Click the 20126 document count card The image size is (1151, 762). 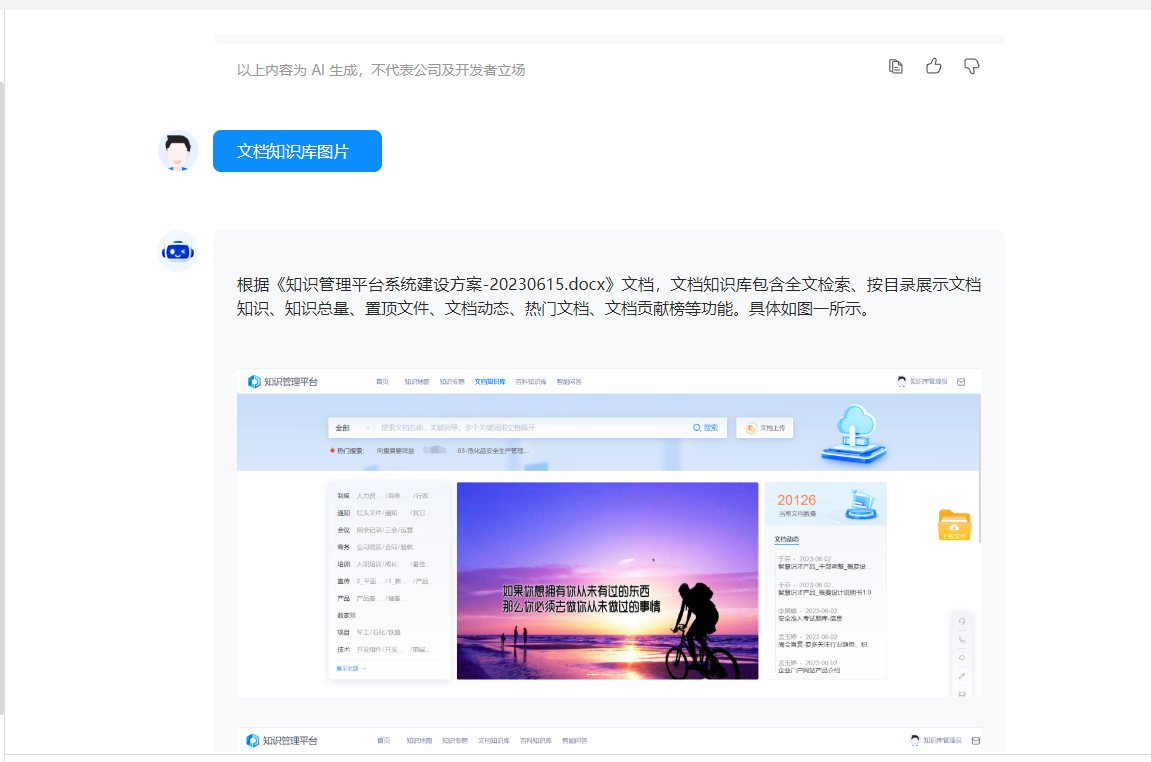coord(825,503)
